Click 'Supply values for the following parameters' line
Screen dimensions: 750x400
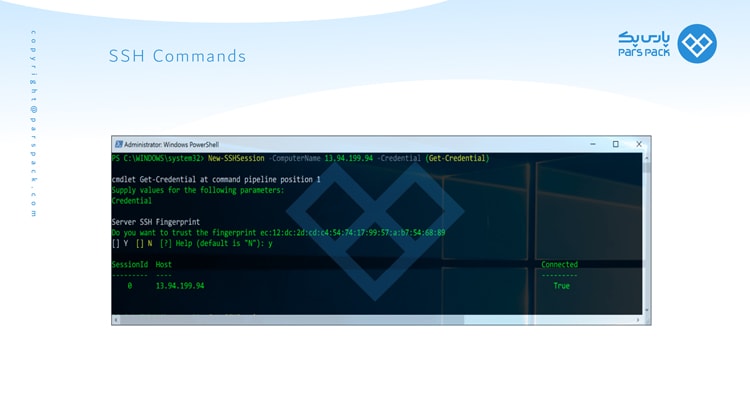198,190
